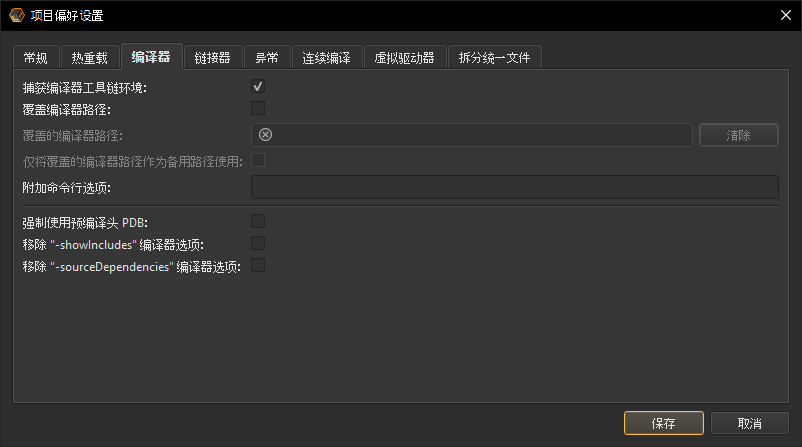The image size is (802, 447).
Task: Click the 附加命令行选项 label
Action: (66, 188)
